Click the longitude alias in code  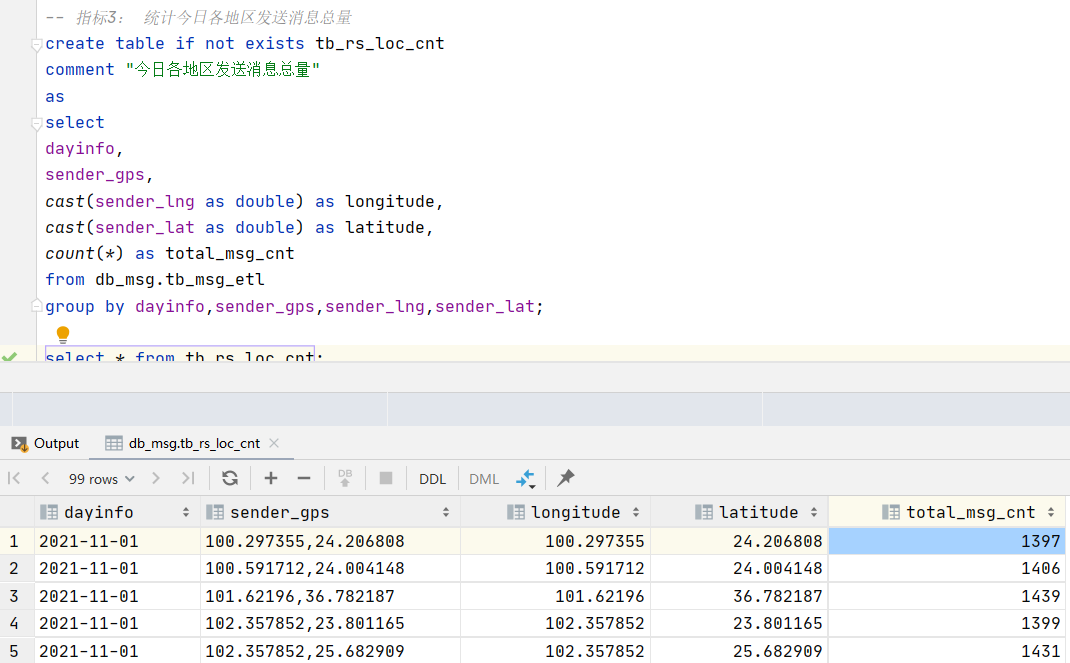tap(390, 202)
